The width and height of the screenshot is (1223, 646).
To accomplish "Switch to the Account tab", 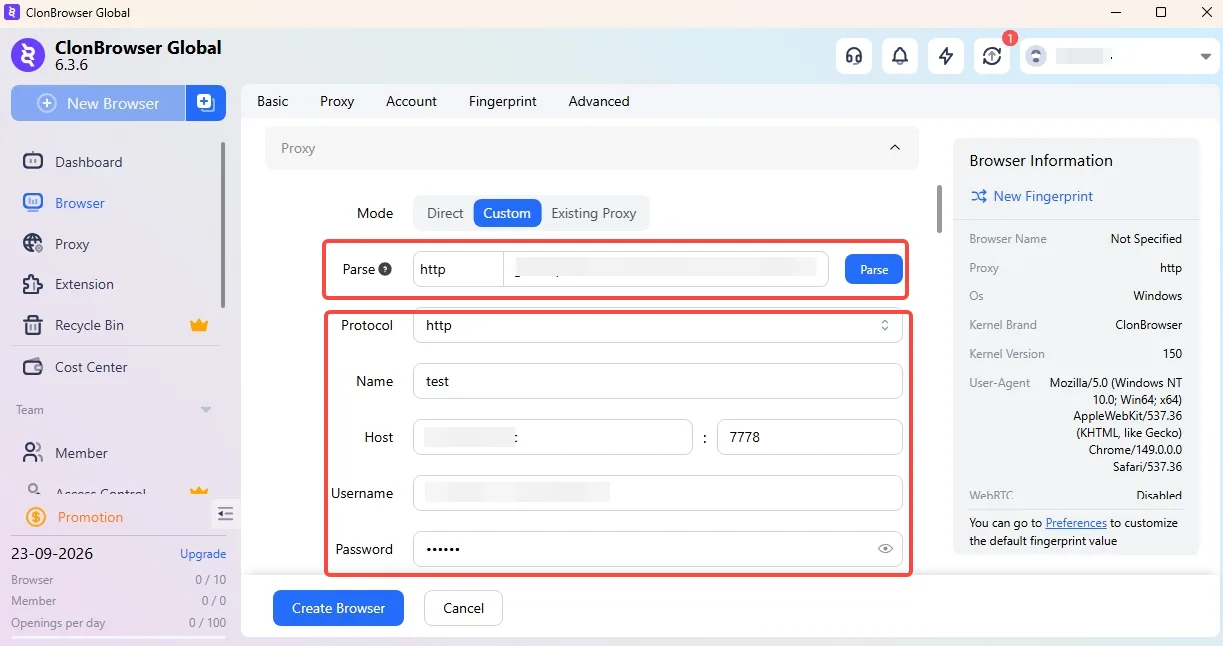I will click(411, 101).
